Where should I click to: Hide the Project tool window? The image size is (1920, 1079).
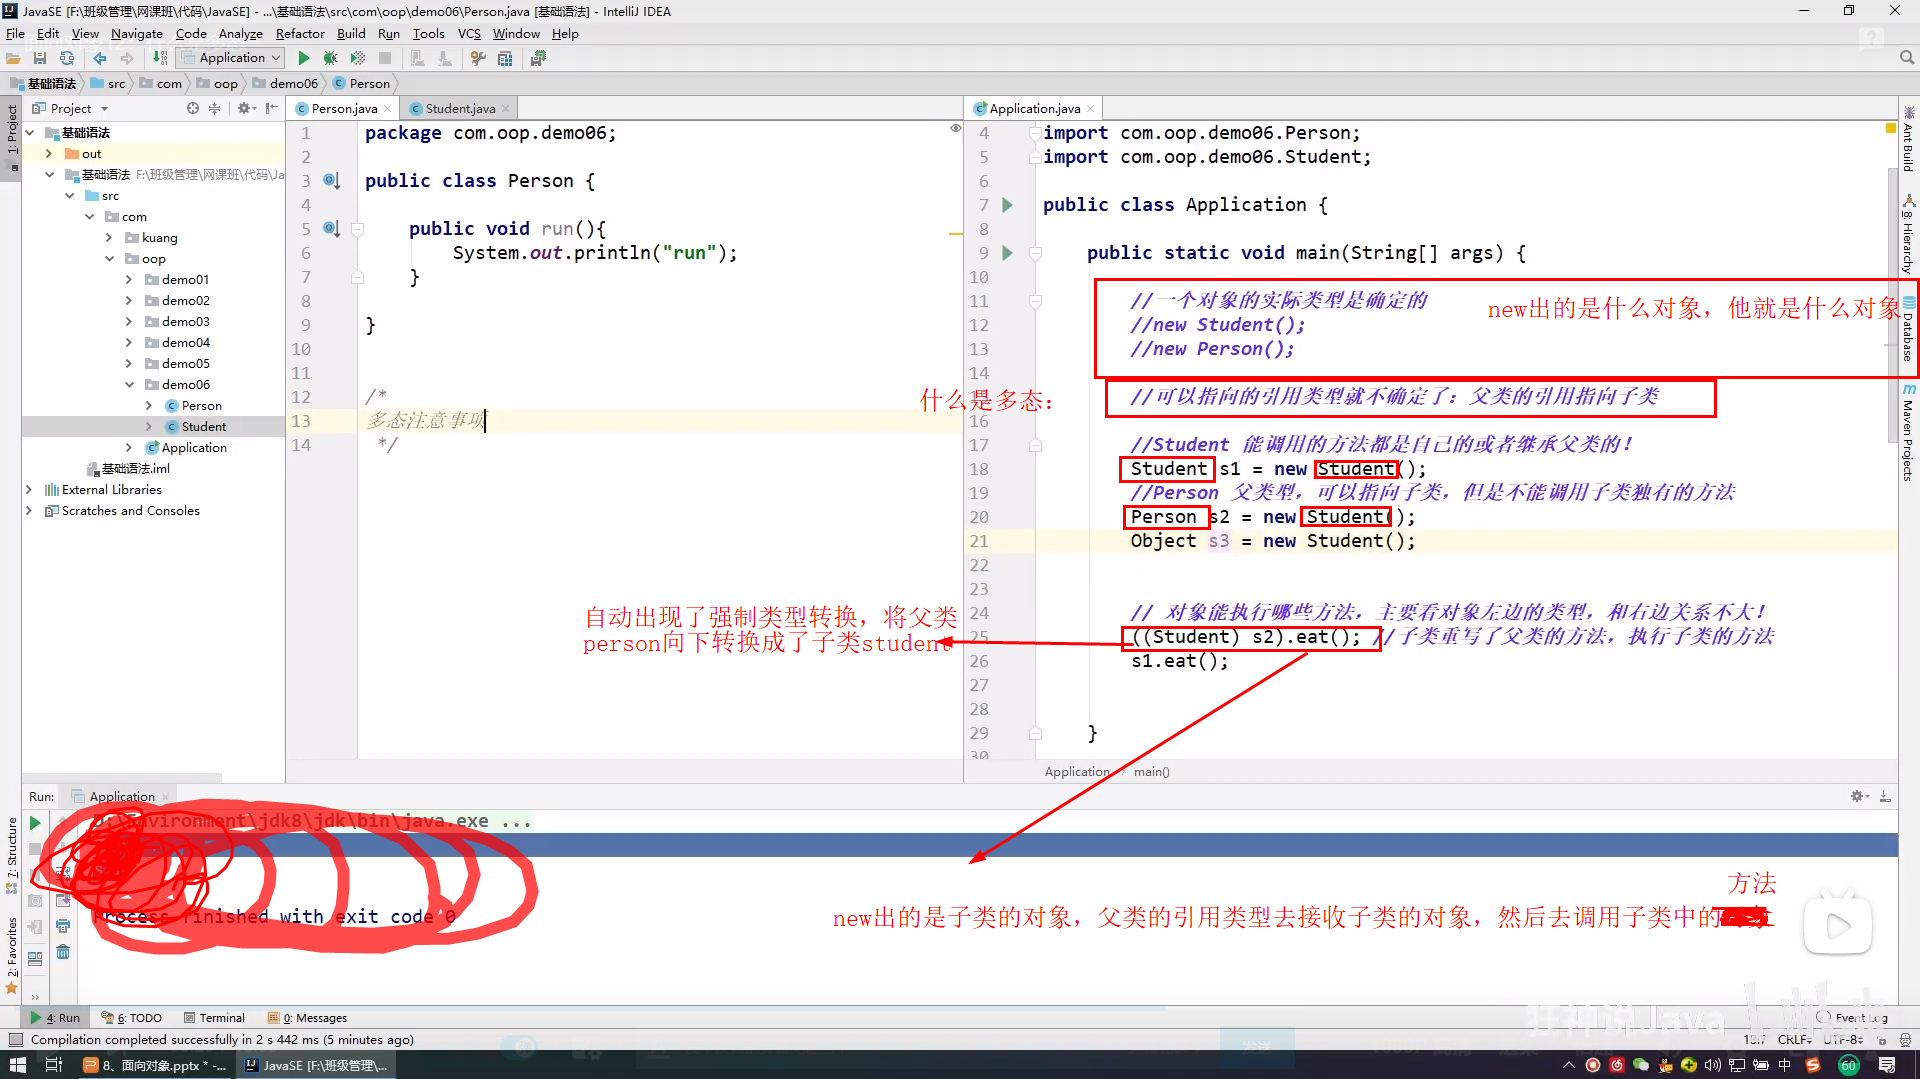pyautogui.click(x=272, y=108)
